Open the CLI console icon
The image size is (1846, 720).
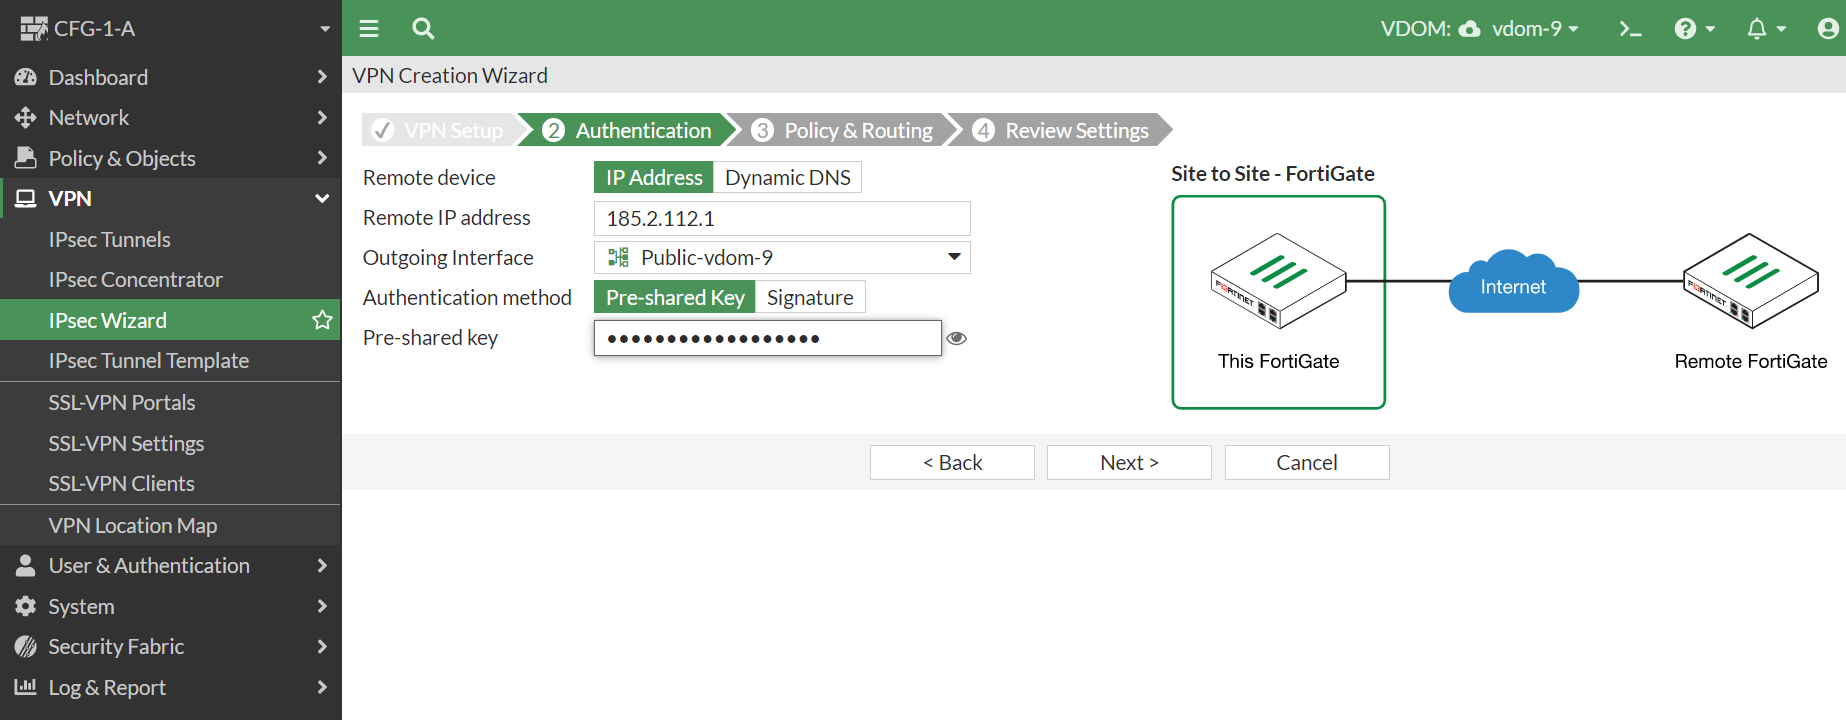point(1630,29)
